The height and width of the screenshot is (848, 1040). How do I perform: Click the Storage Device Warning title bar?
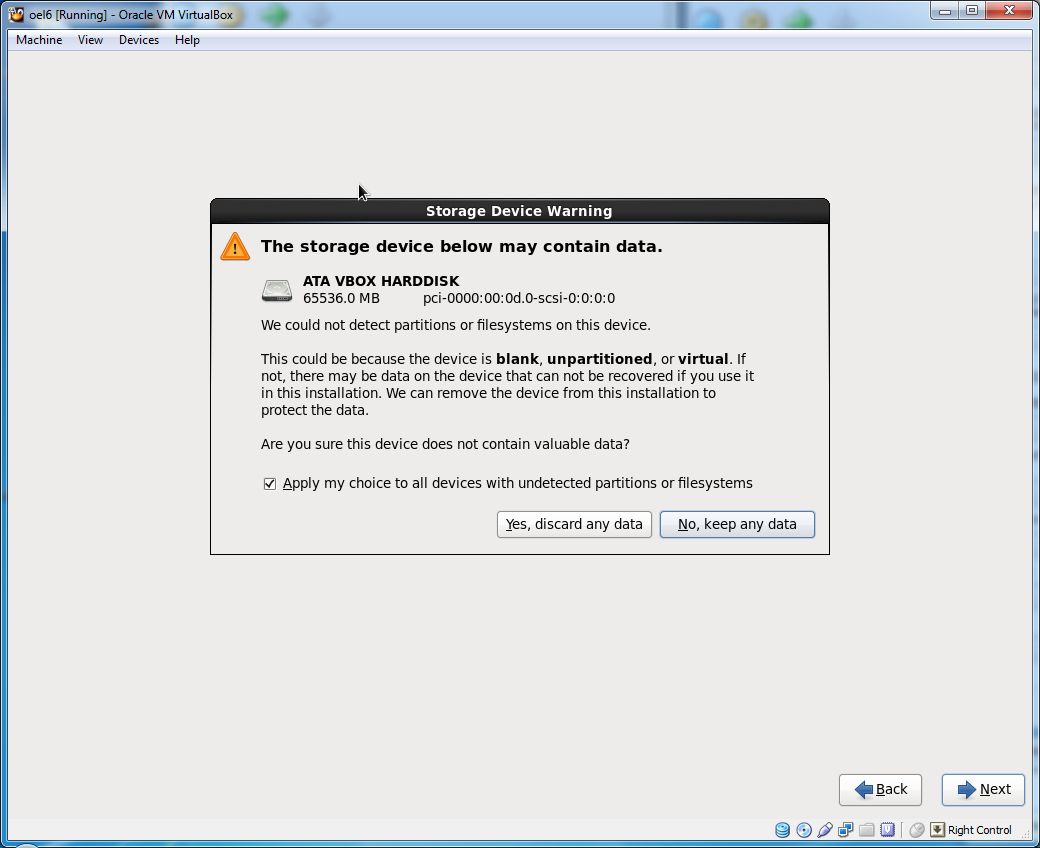519,211
